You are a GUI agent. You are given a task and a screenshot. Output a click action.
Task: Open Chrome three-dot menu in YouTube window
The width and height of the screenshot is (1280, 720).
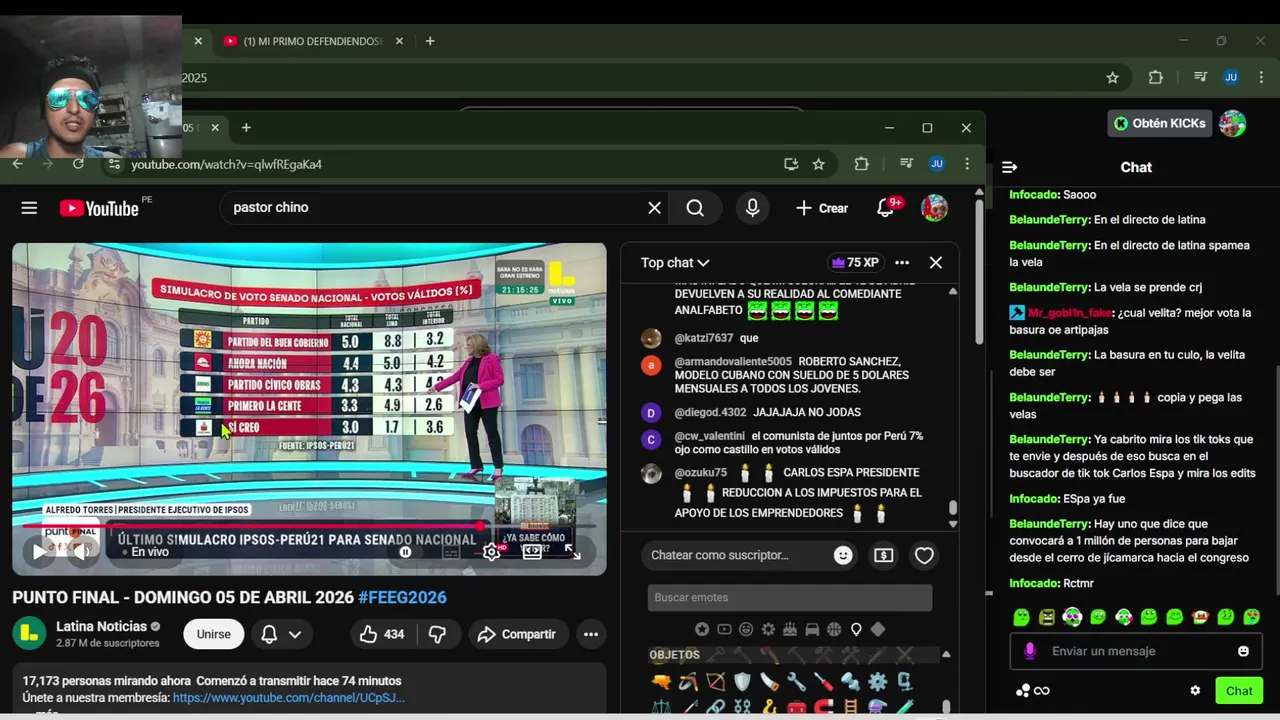(967, 164)
